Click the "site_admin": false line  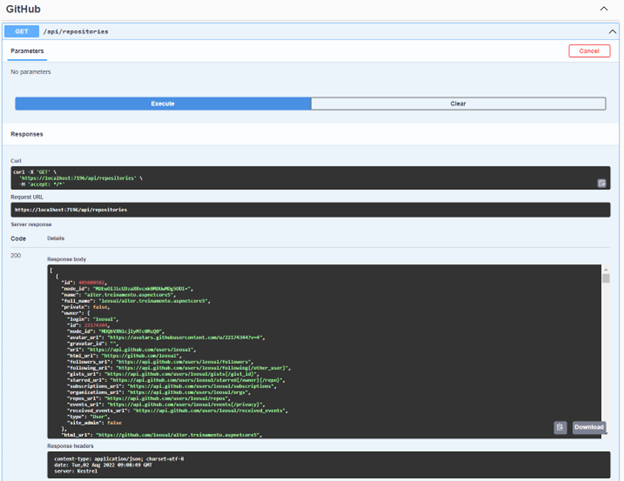pos(94,423)
